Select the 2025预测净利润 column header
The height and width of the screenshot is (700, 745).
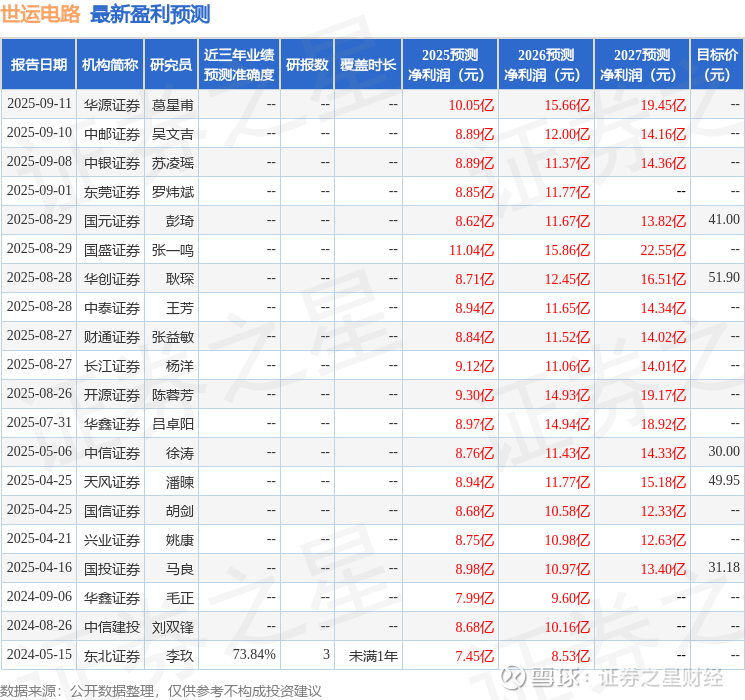(x=450, y=65)
